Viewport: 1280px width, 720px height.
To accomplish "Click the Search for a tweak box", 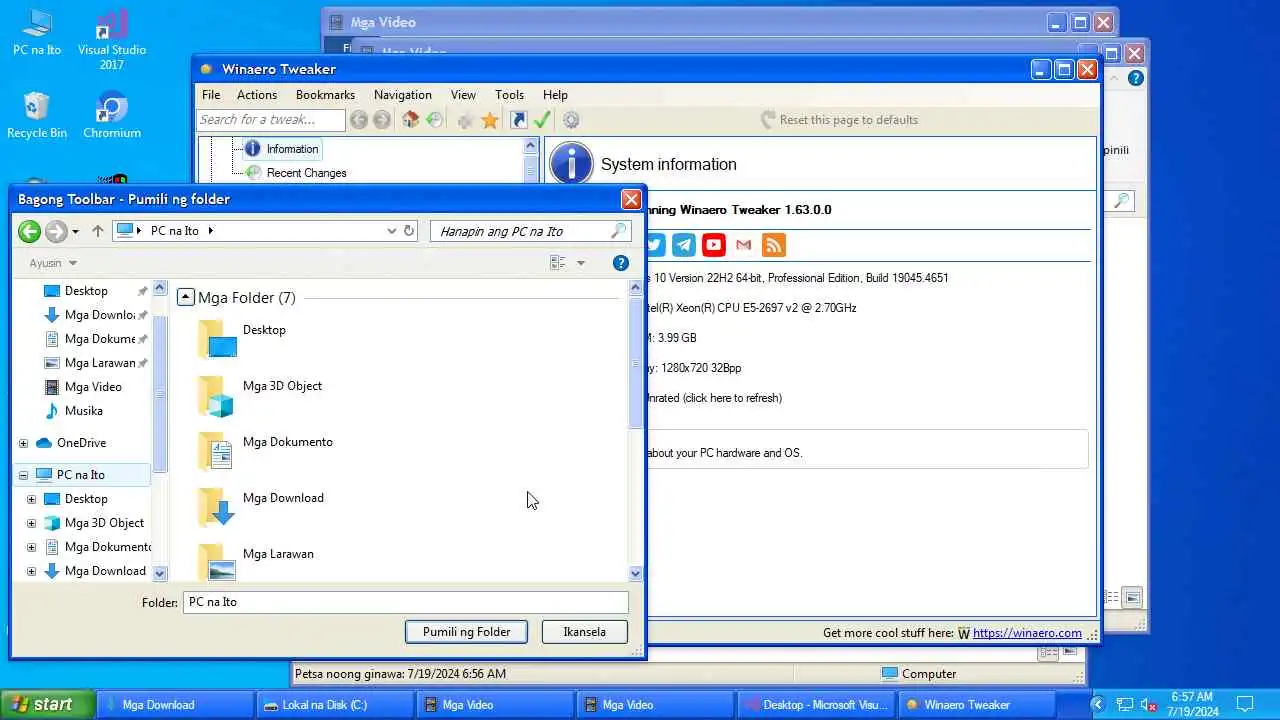I will [x=270, y=120].
